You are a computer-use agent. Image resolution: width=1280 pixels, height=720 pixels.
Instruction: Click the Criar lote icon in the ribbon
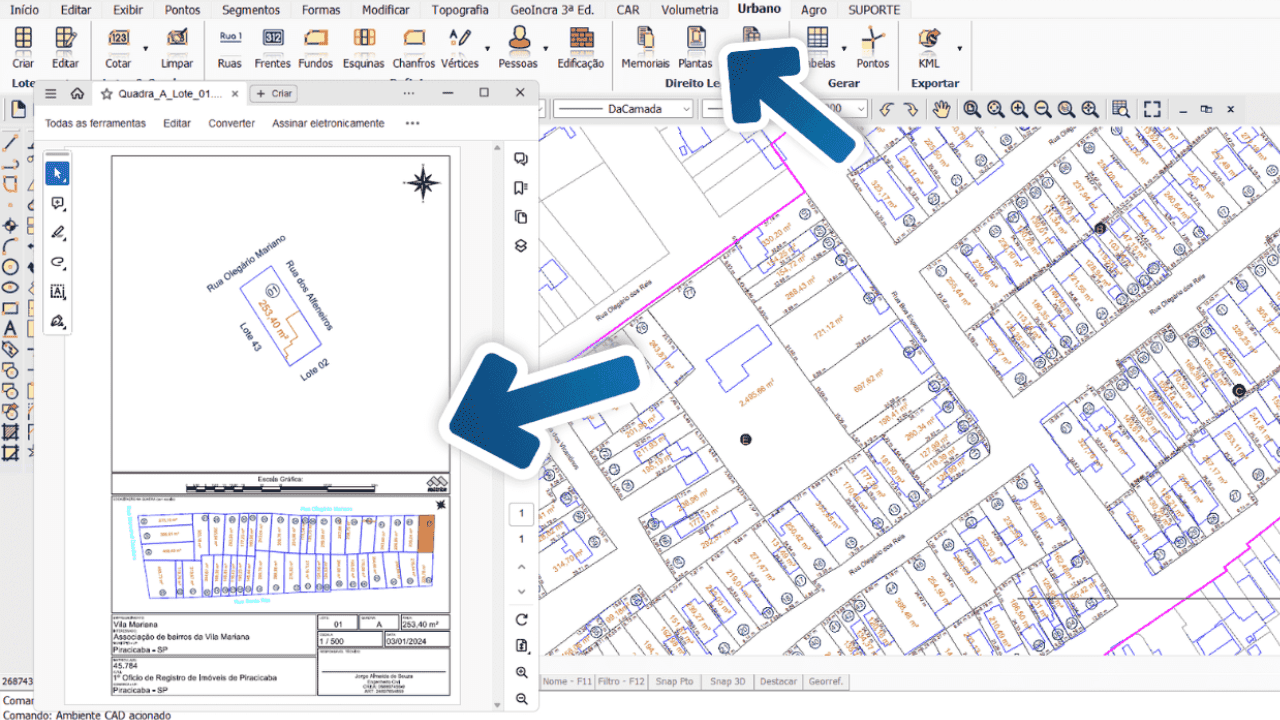[23, 40]
